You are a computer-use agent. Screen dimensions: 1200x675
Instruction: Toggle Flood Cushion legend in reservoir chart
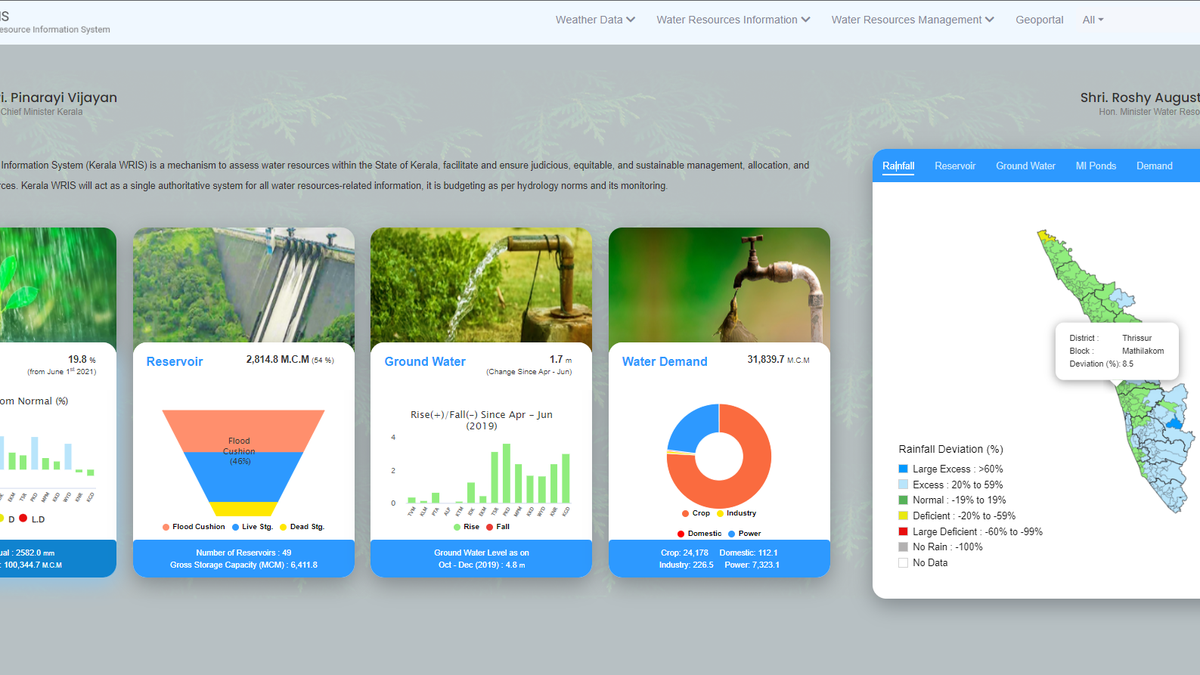[x=167, y=527]
